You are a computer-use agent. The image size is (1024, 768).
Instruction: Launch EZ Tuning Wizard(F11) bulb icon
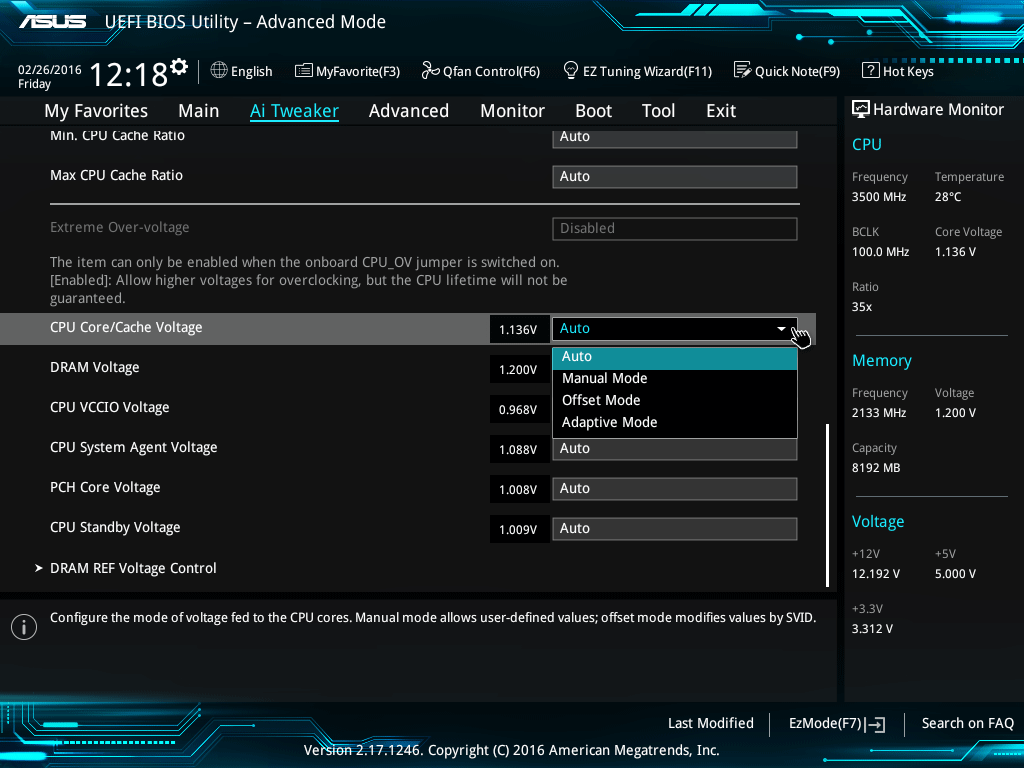click(571, 71)
